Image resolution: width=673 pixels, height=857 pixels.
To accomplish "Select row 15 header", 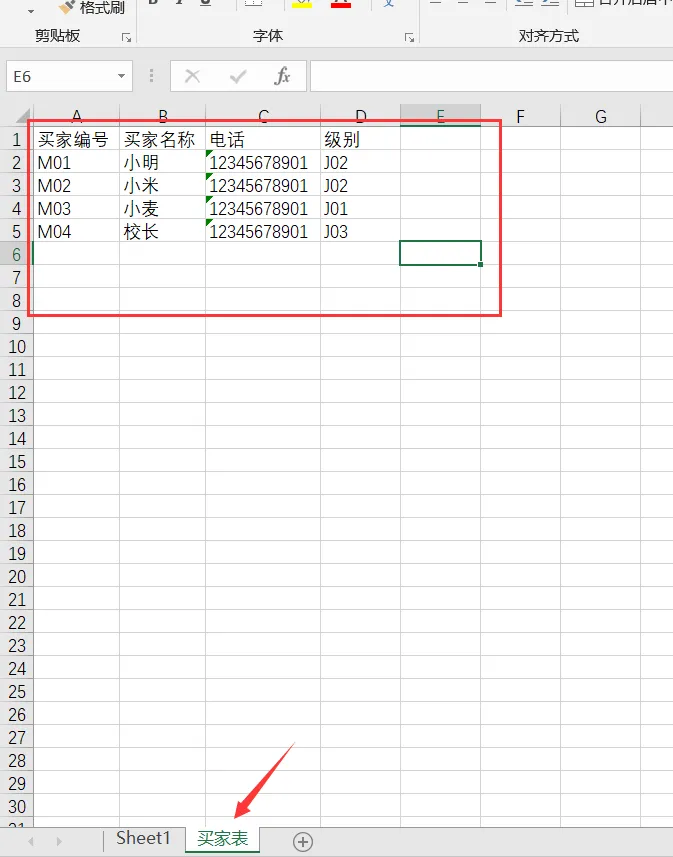I will [16, 461].
